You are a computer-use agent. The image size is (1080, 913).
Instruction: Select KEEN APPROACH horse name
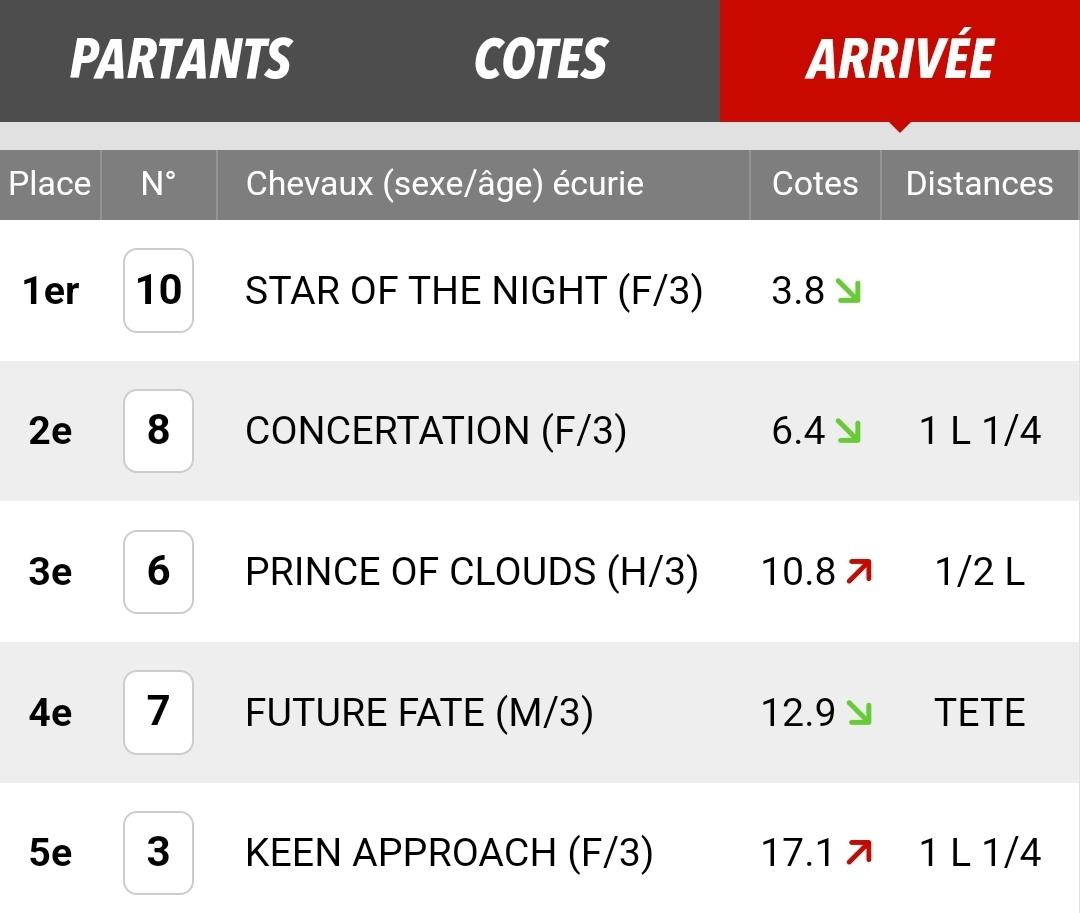pyautogui.click(x=401, y=852)
